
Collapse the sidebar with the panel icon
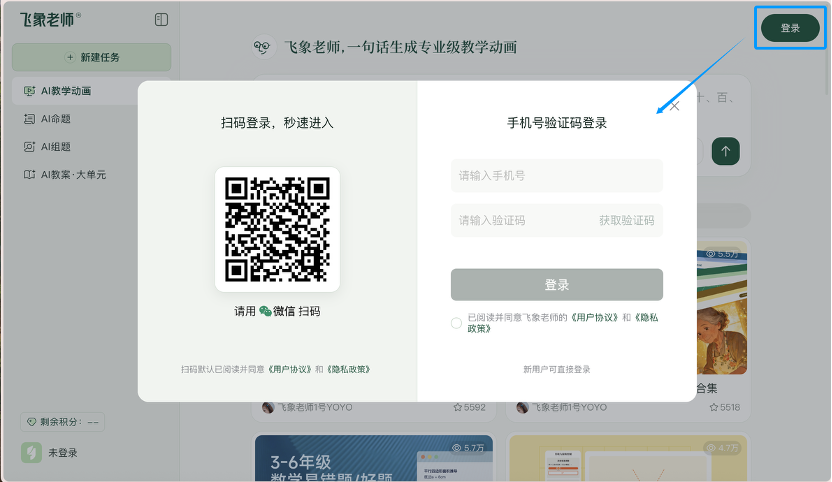(161, 20)
